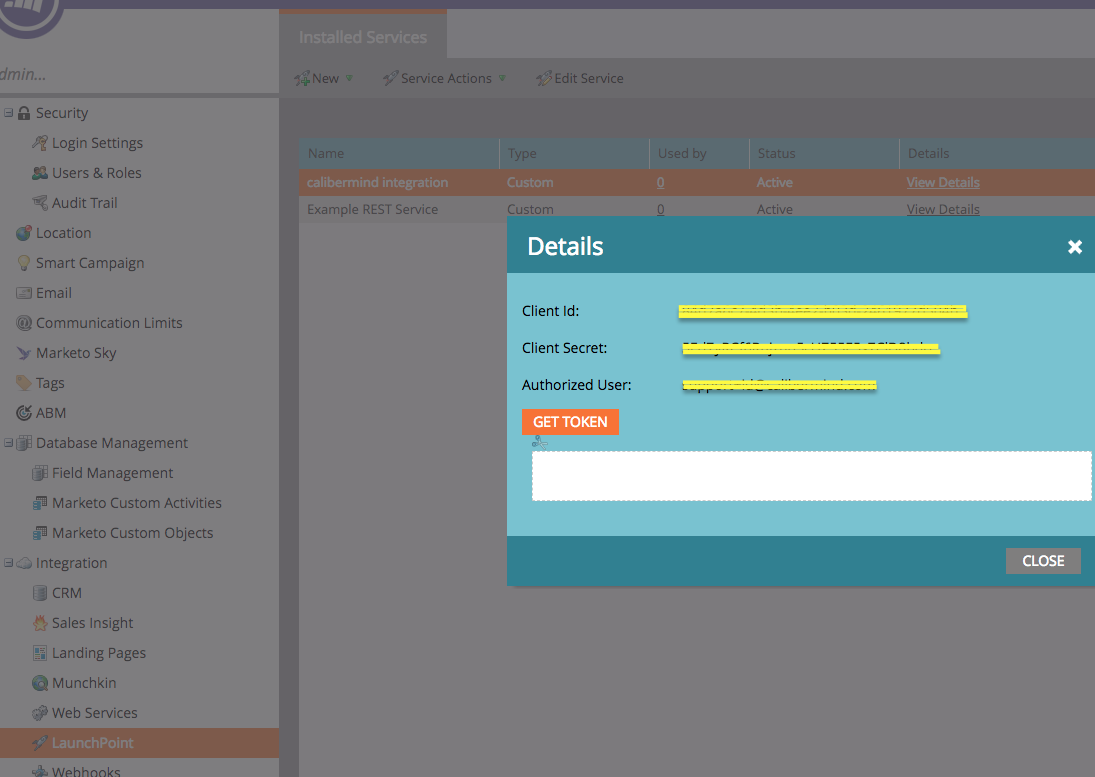This screenshot has height=777, width=1095.
Task: Click the Audit Trail icon
Action: (x=40, y=203)
